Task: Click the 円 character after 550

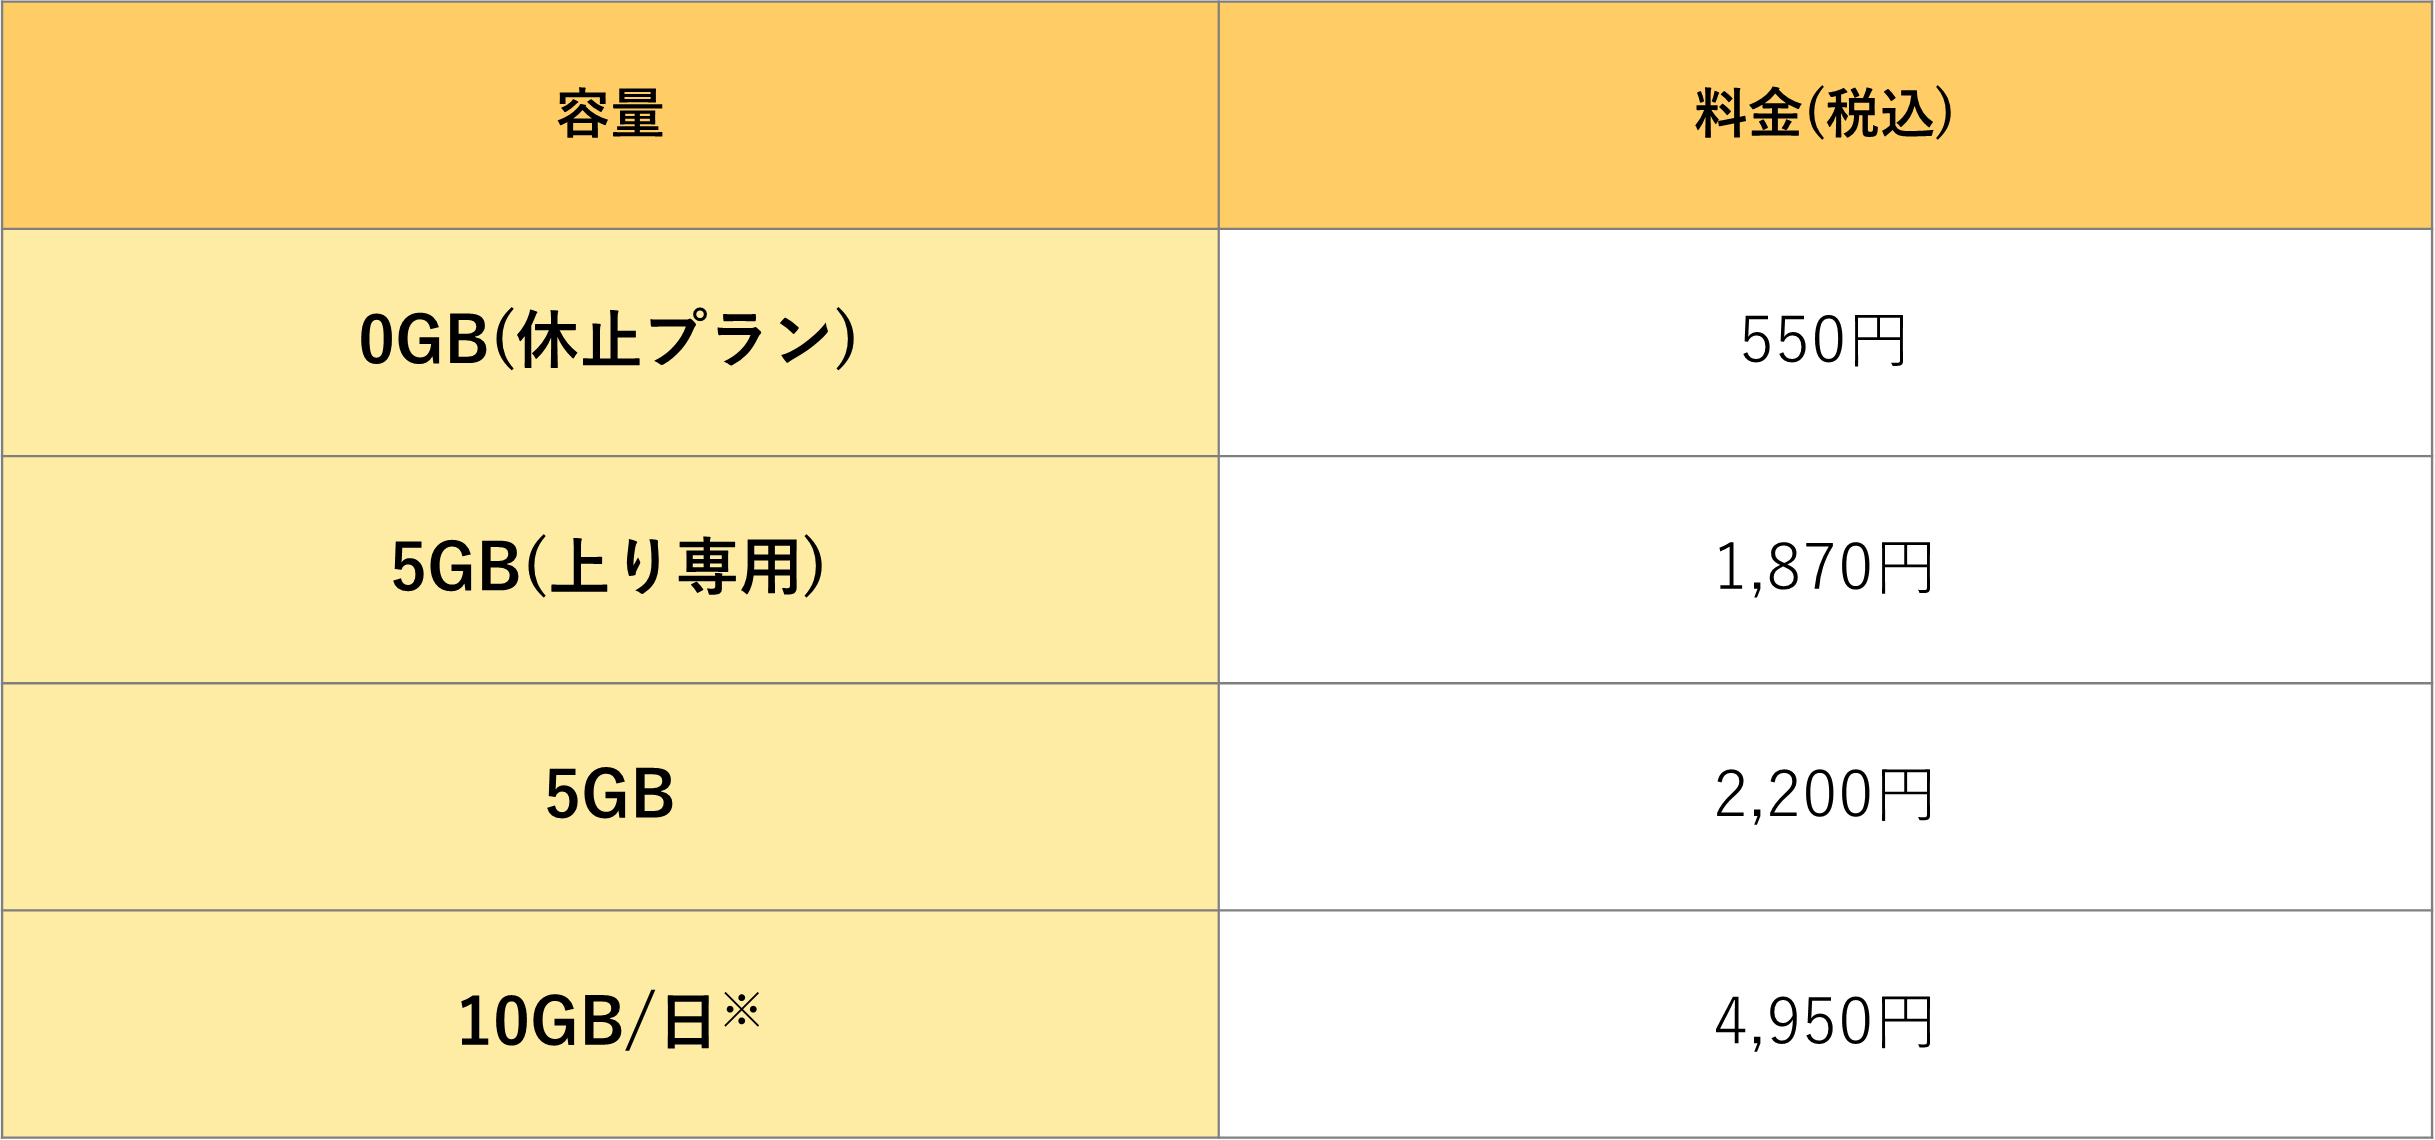Action: click(x=1877, y=341)
